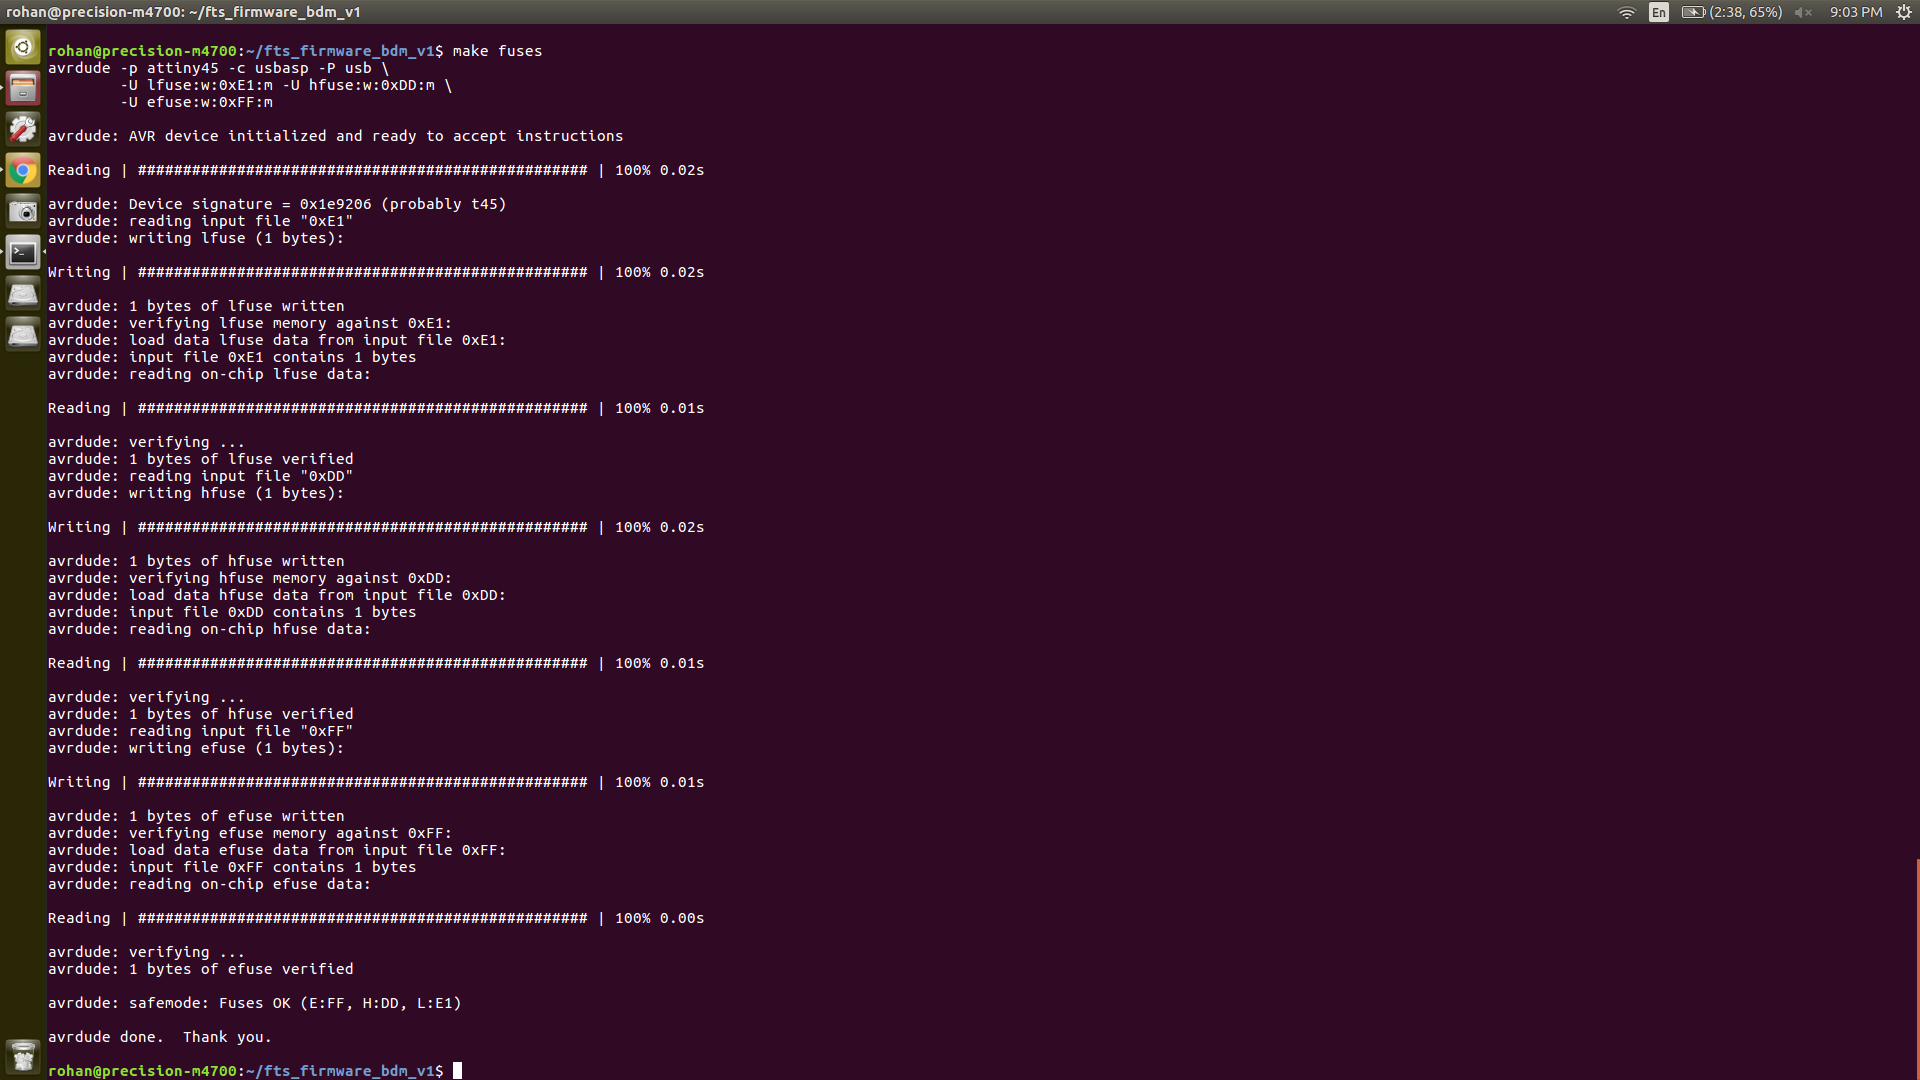Image resolution: width=1920 pixels, height=1080 pixels.
Task: Click 'verifying lfuse memory against 0xE1:' line
Action: [x=250, y=323]
